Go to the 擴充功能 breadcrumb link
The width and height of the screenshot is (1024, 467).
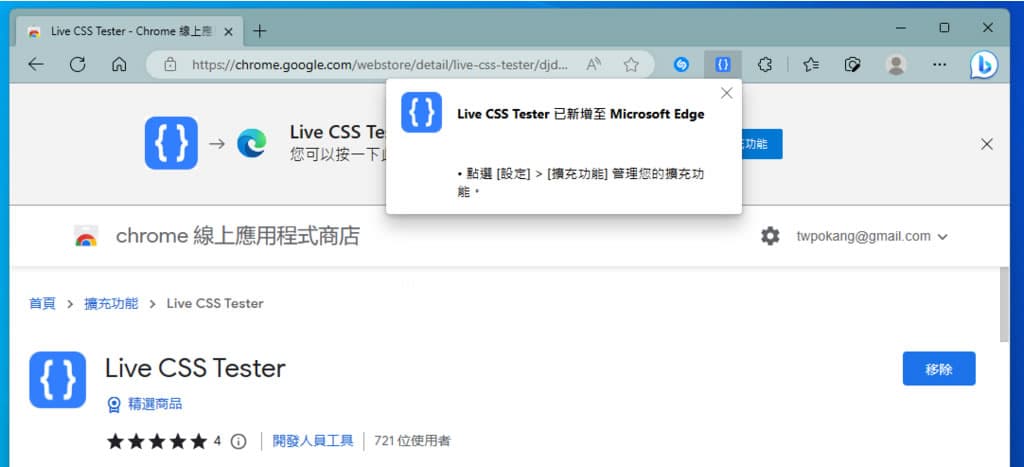(x=111, y=304)
